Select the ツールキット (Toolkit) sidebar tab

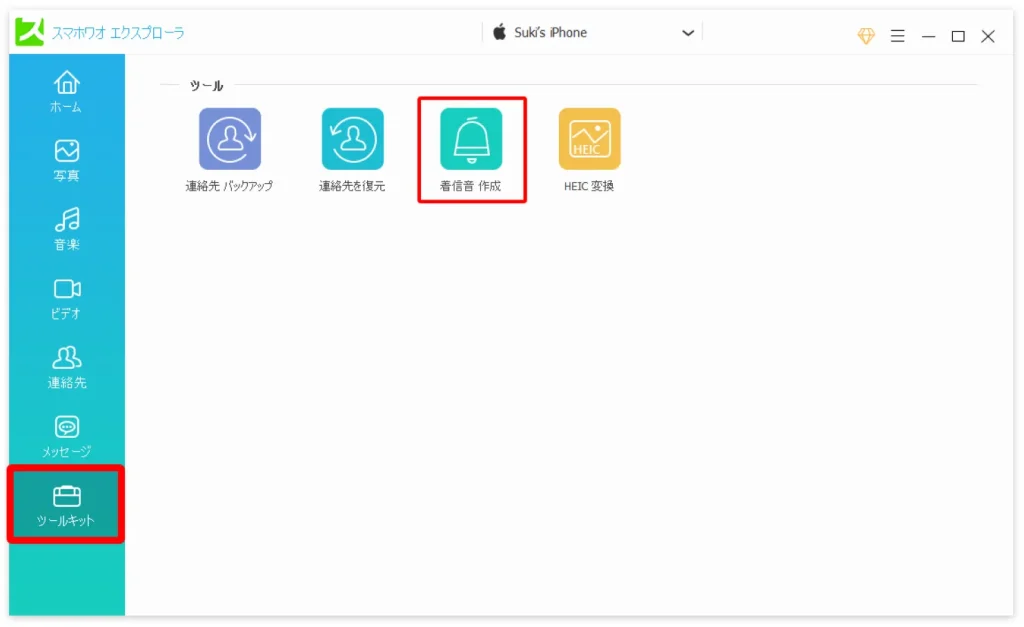[66, 505]
